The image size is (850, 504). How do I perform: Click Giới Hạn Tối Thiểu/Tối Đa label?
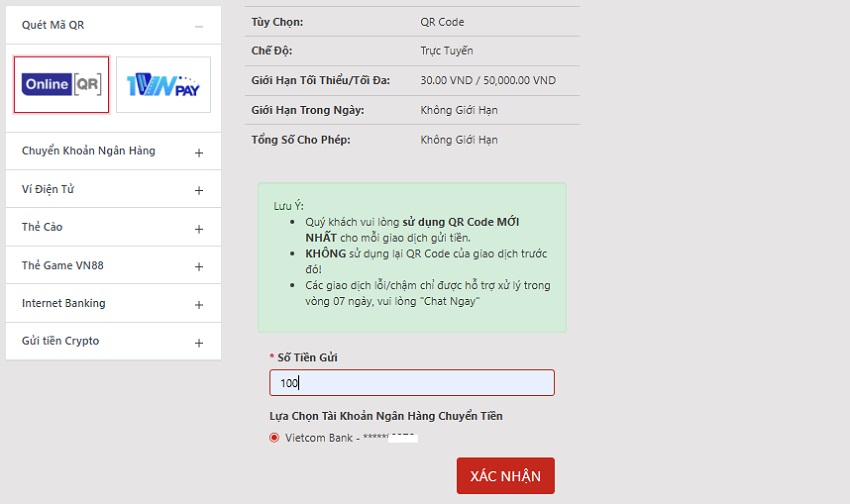click(x=320, y=80)
